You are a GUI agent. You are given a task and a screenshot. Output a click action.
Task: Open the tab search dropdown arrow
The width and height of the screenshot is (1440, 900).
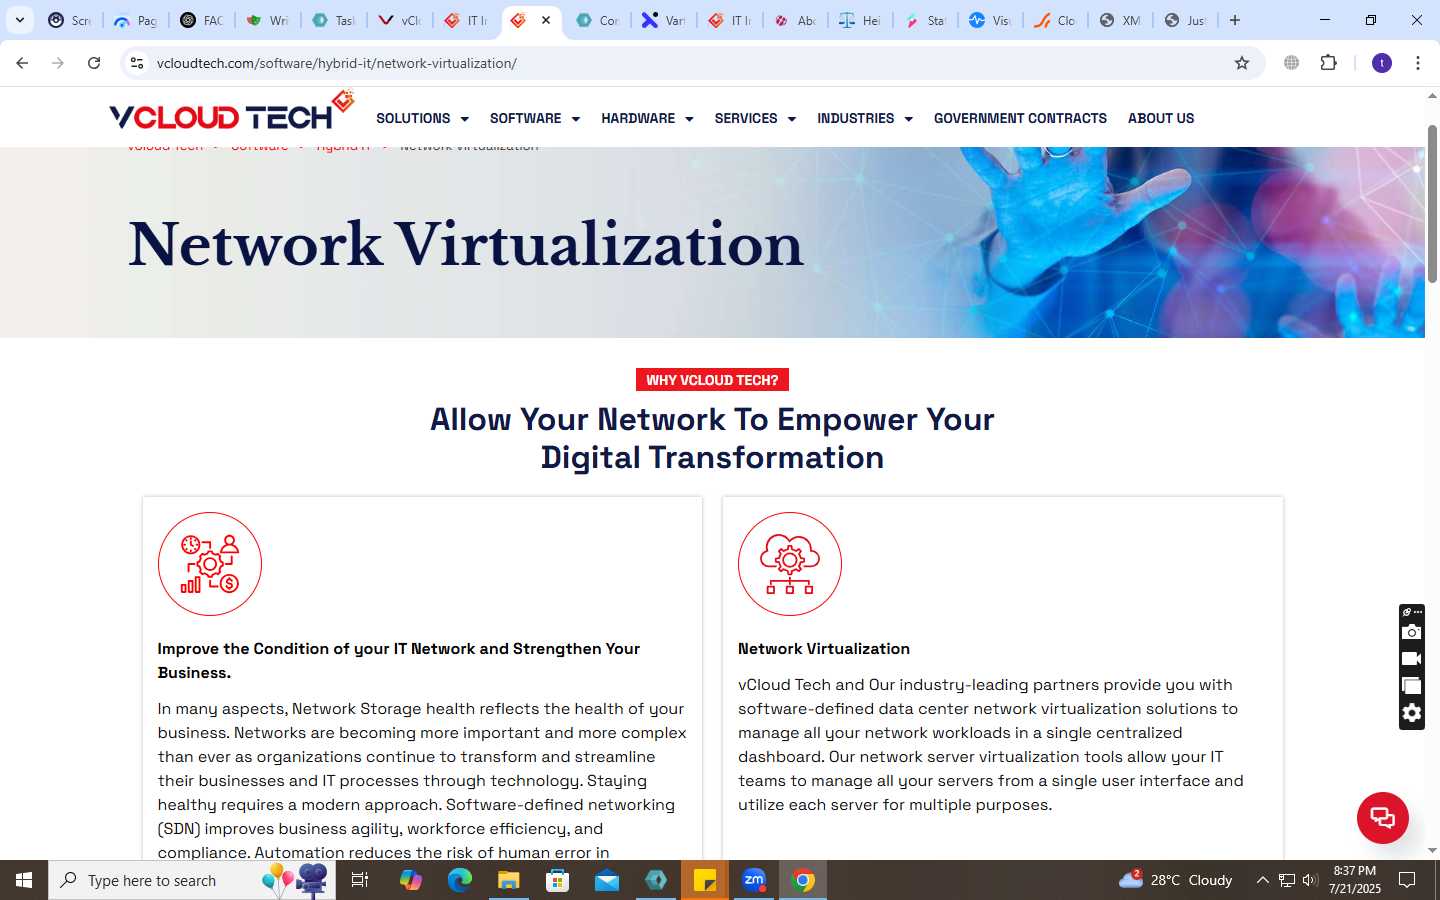[x=20, y=20]
